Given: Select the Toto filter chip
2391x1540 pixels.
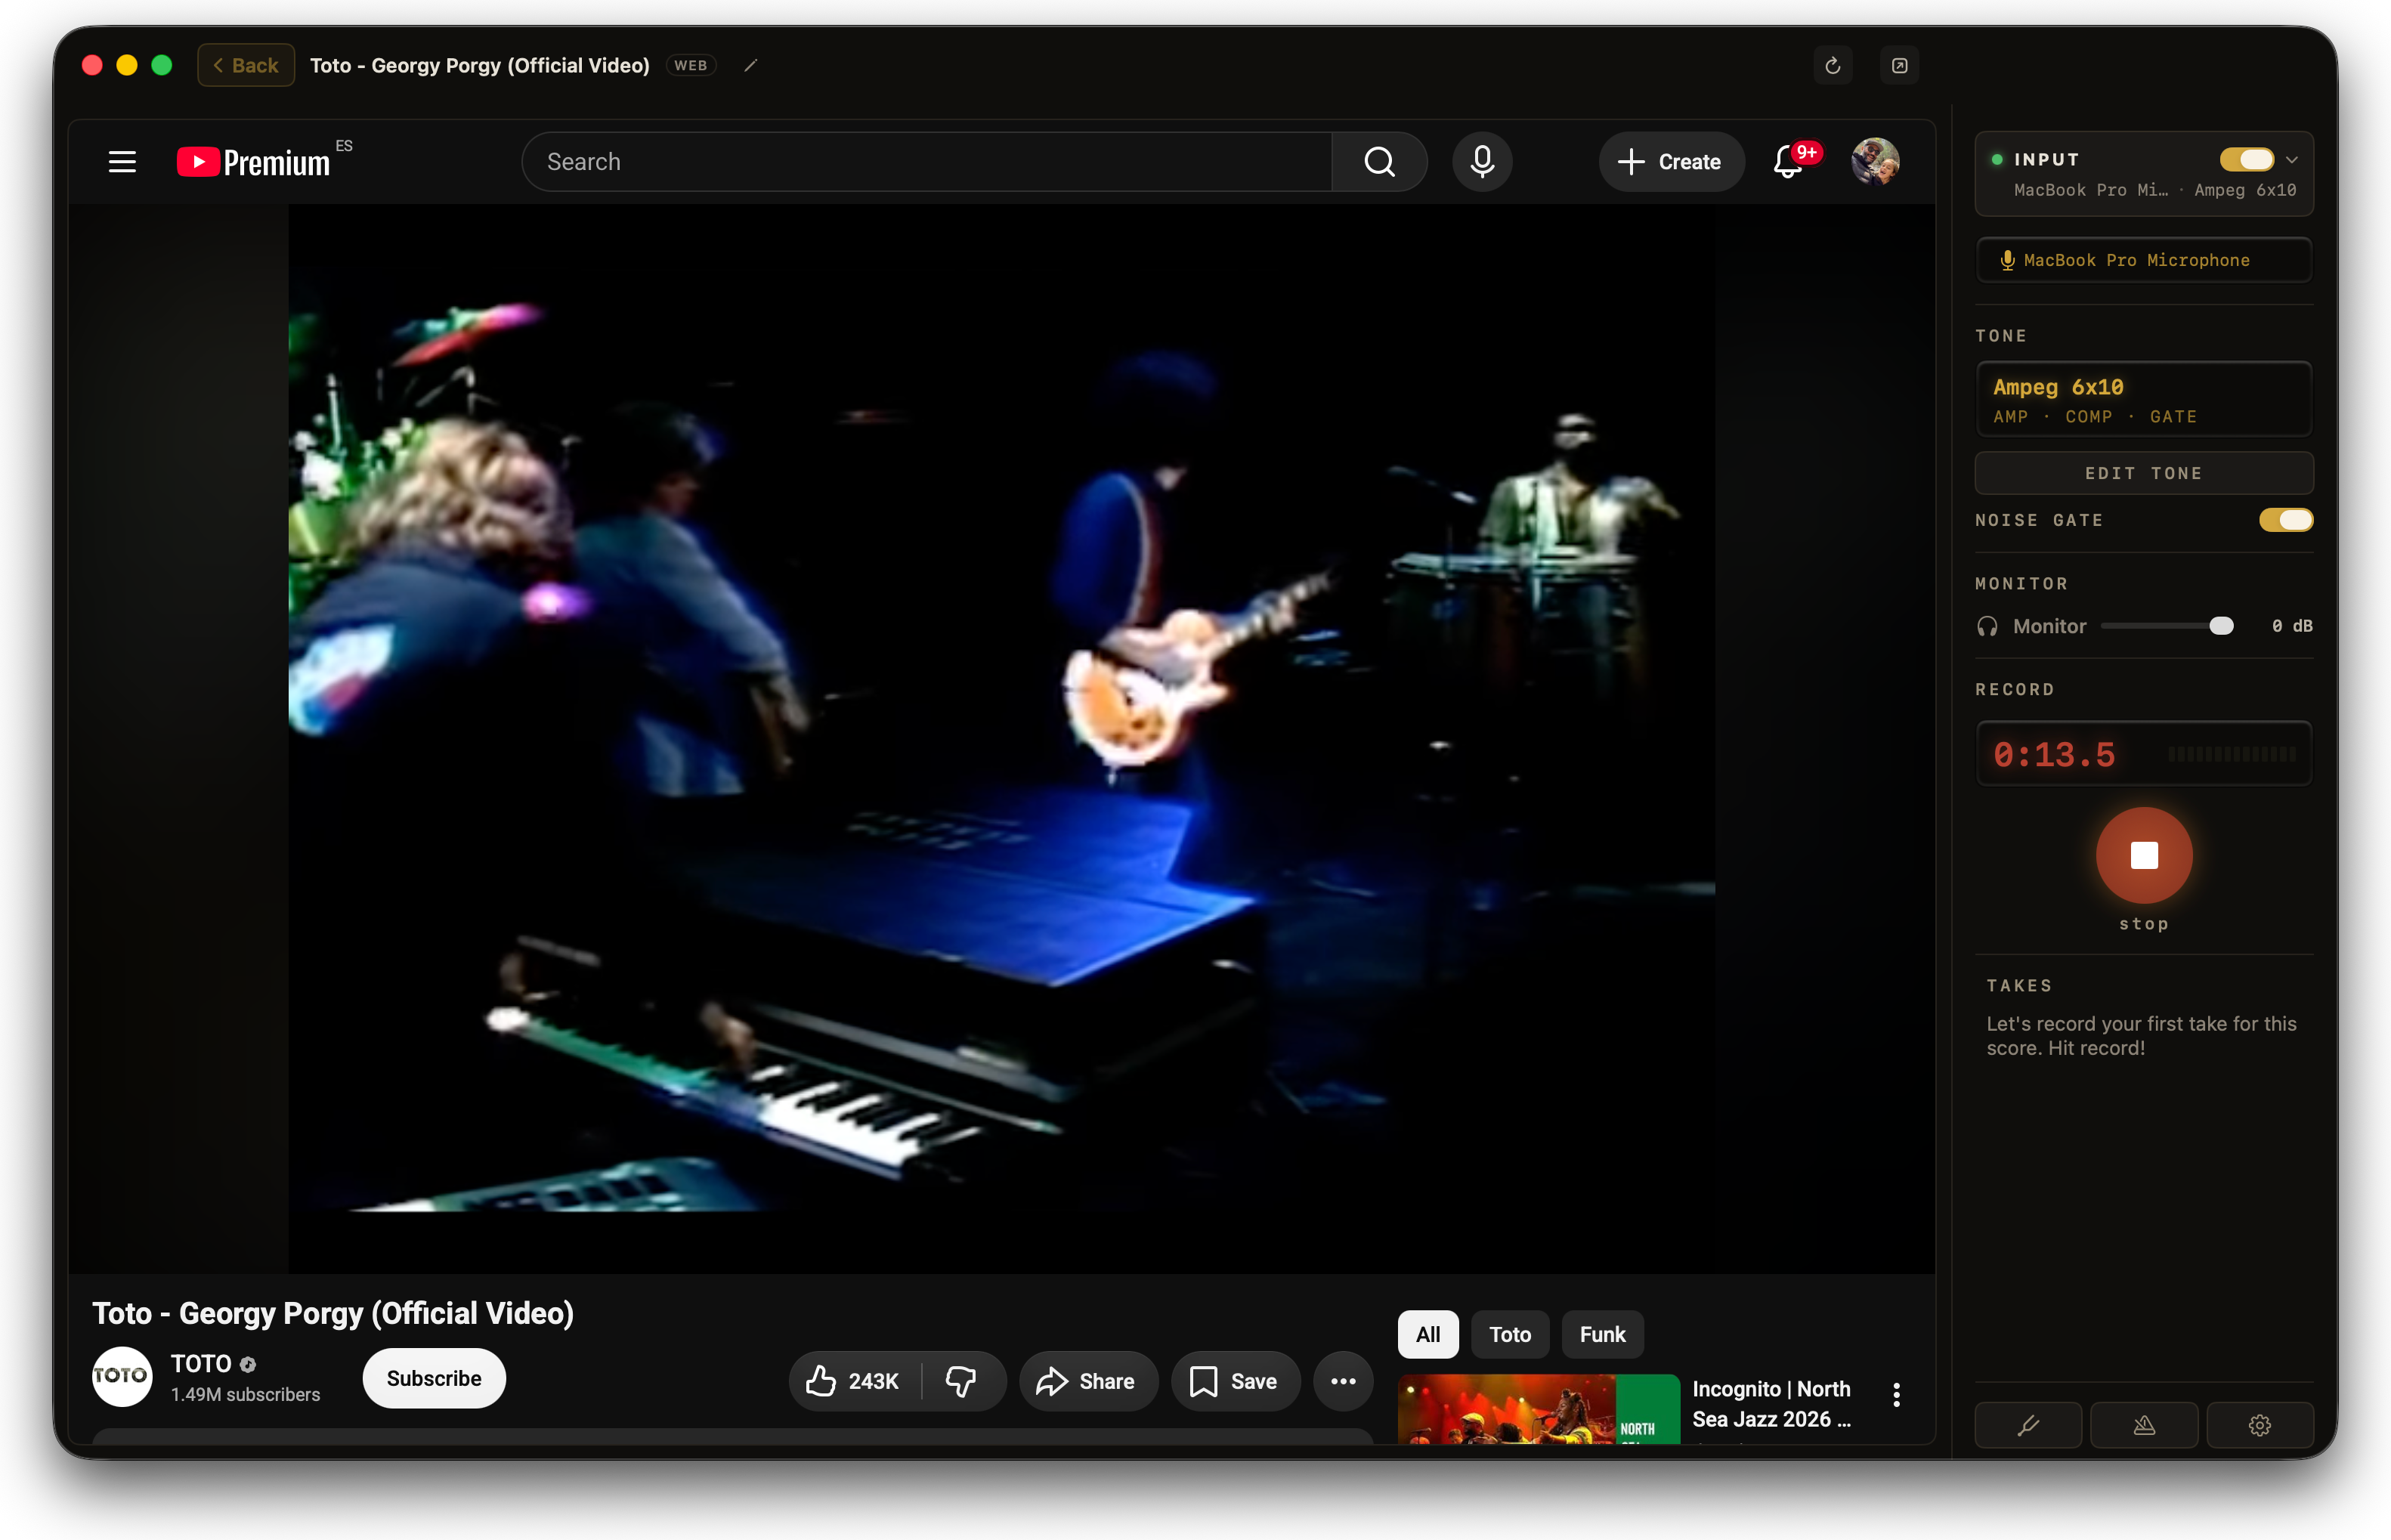Looking at the screenshot, I should [x=1510, y=1334].
